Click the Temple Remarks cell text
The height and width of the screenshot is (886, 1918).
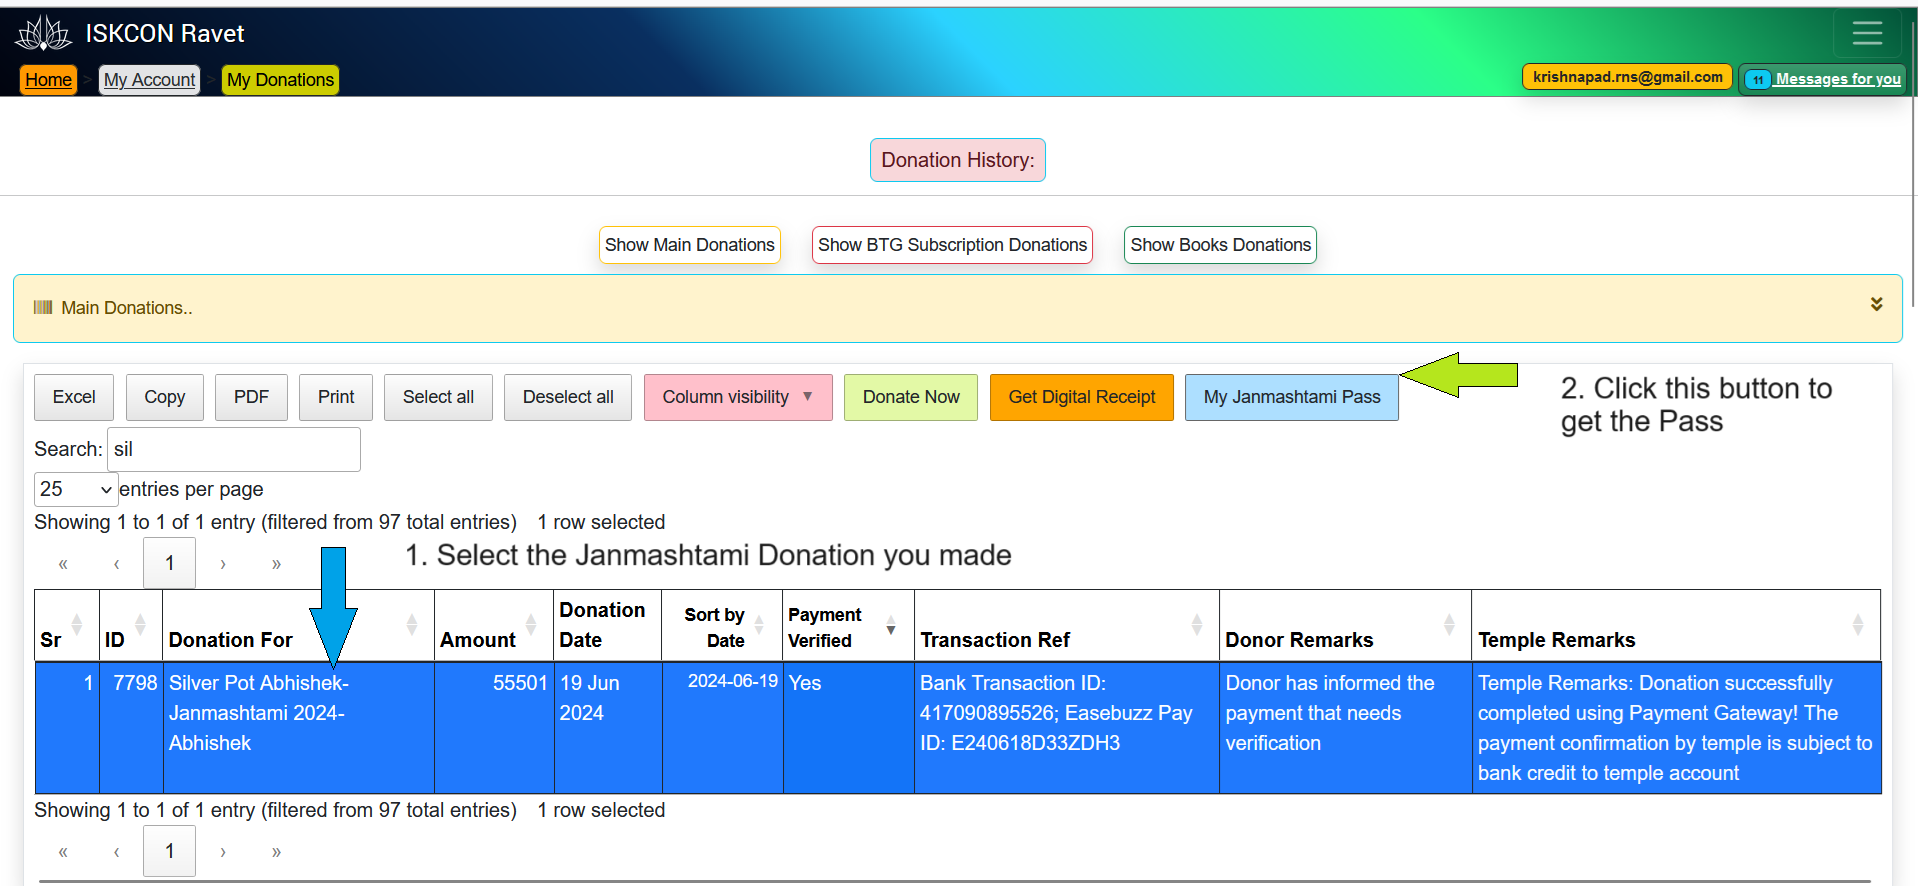pos(1676,727)
